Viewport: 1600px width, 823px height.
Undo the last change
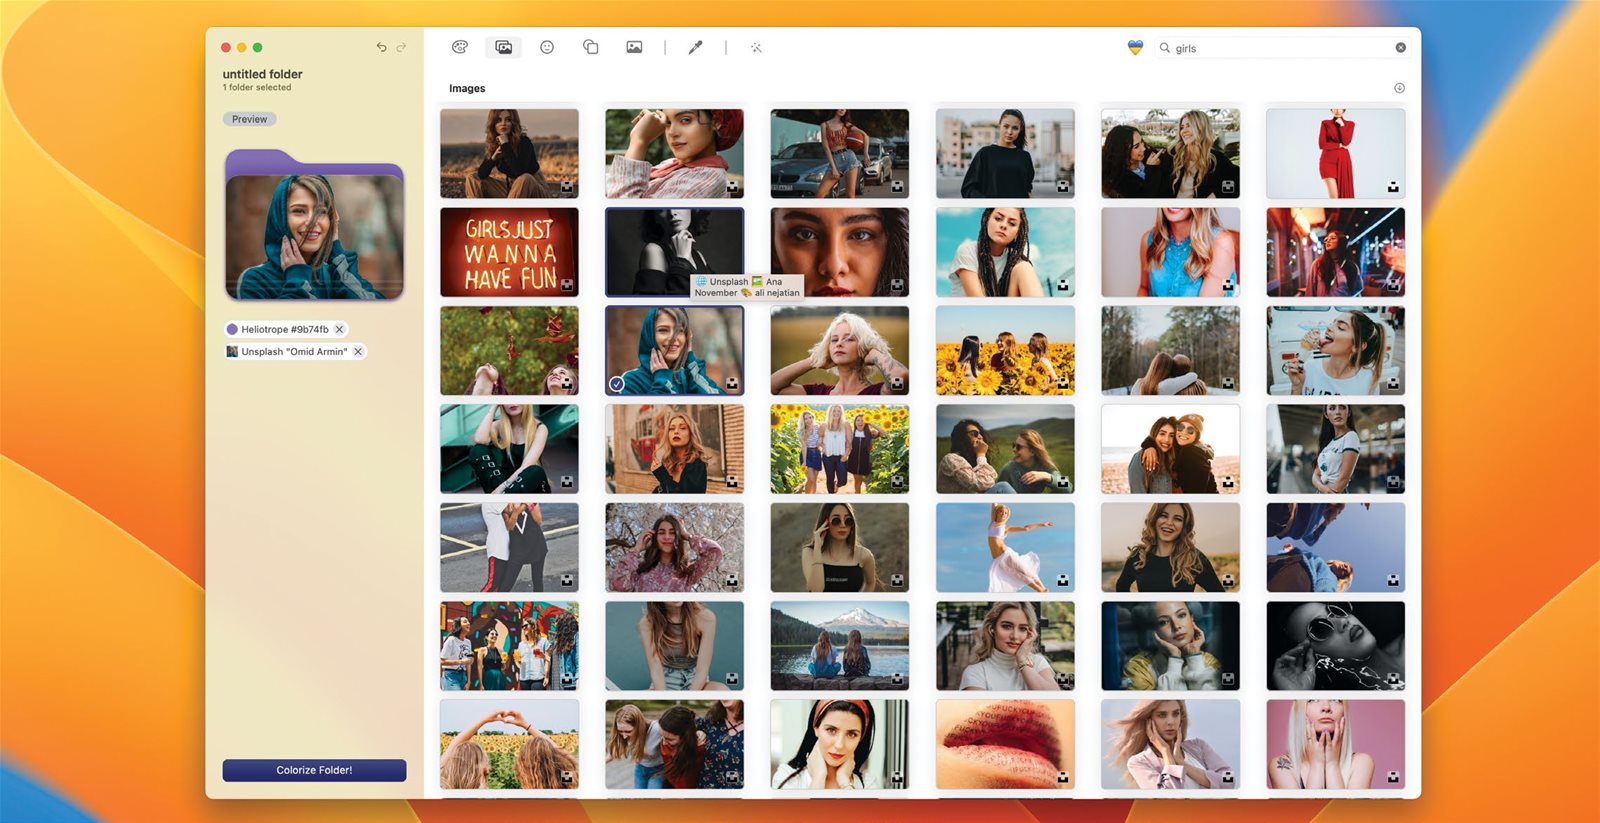coord(381,47)
